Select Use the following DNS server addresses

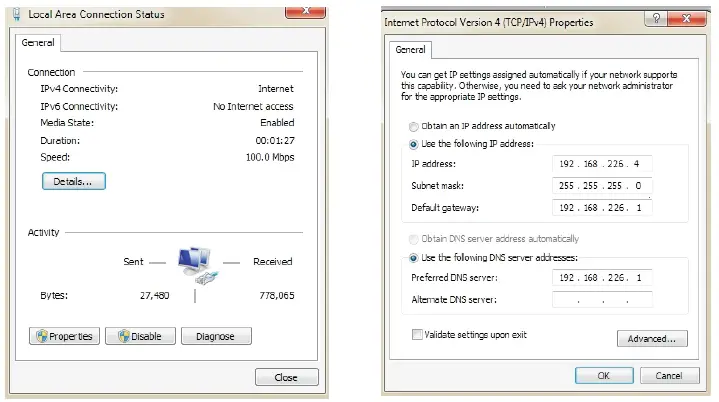413,259
